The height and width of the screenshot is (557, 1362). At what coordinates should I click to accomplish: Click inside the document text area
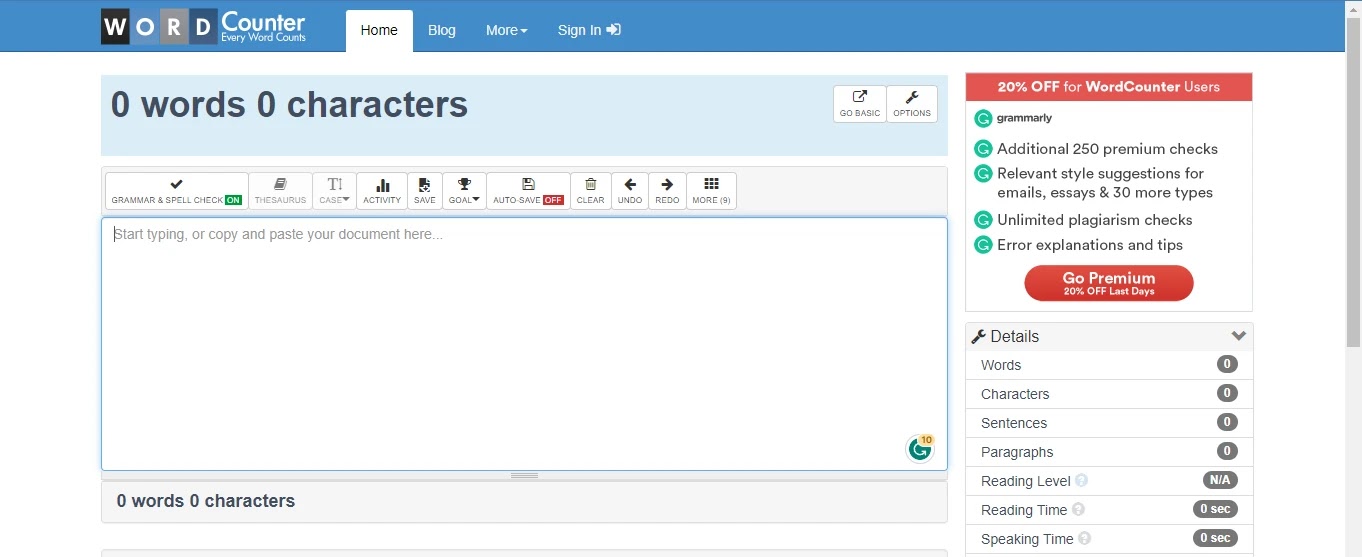coord(524,343)
